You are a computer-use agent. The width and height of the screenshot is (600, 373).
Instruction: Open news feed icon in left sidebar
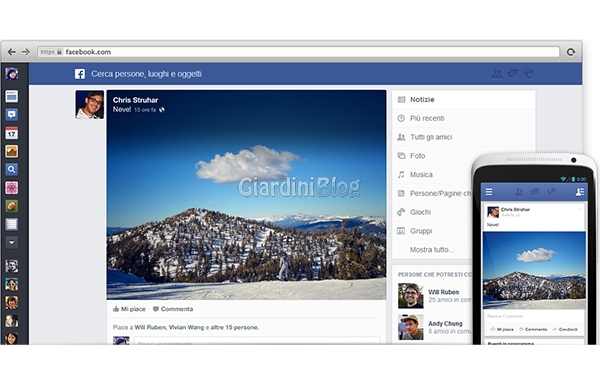11,96
